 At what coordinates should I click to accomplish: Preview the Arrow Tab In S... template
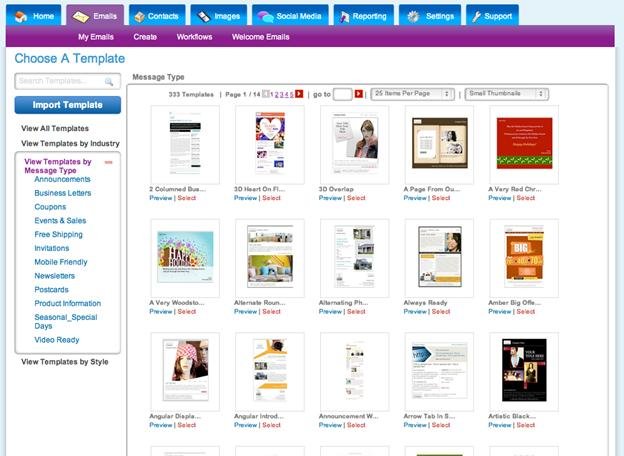[x=415, y=425]
